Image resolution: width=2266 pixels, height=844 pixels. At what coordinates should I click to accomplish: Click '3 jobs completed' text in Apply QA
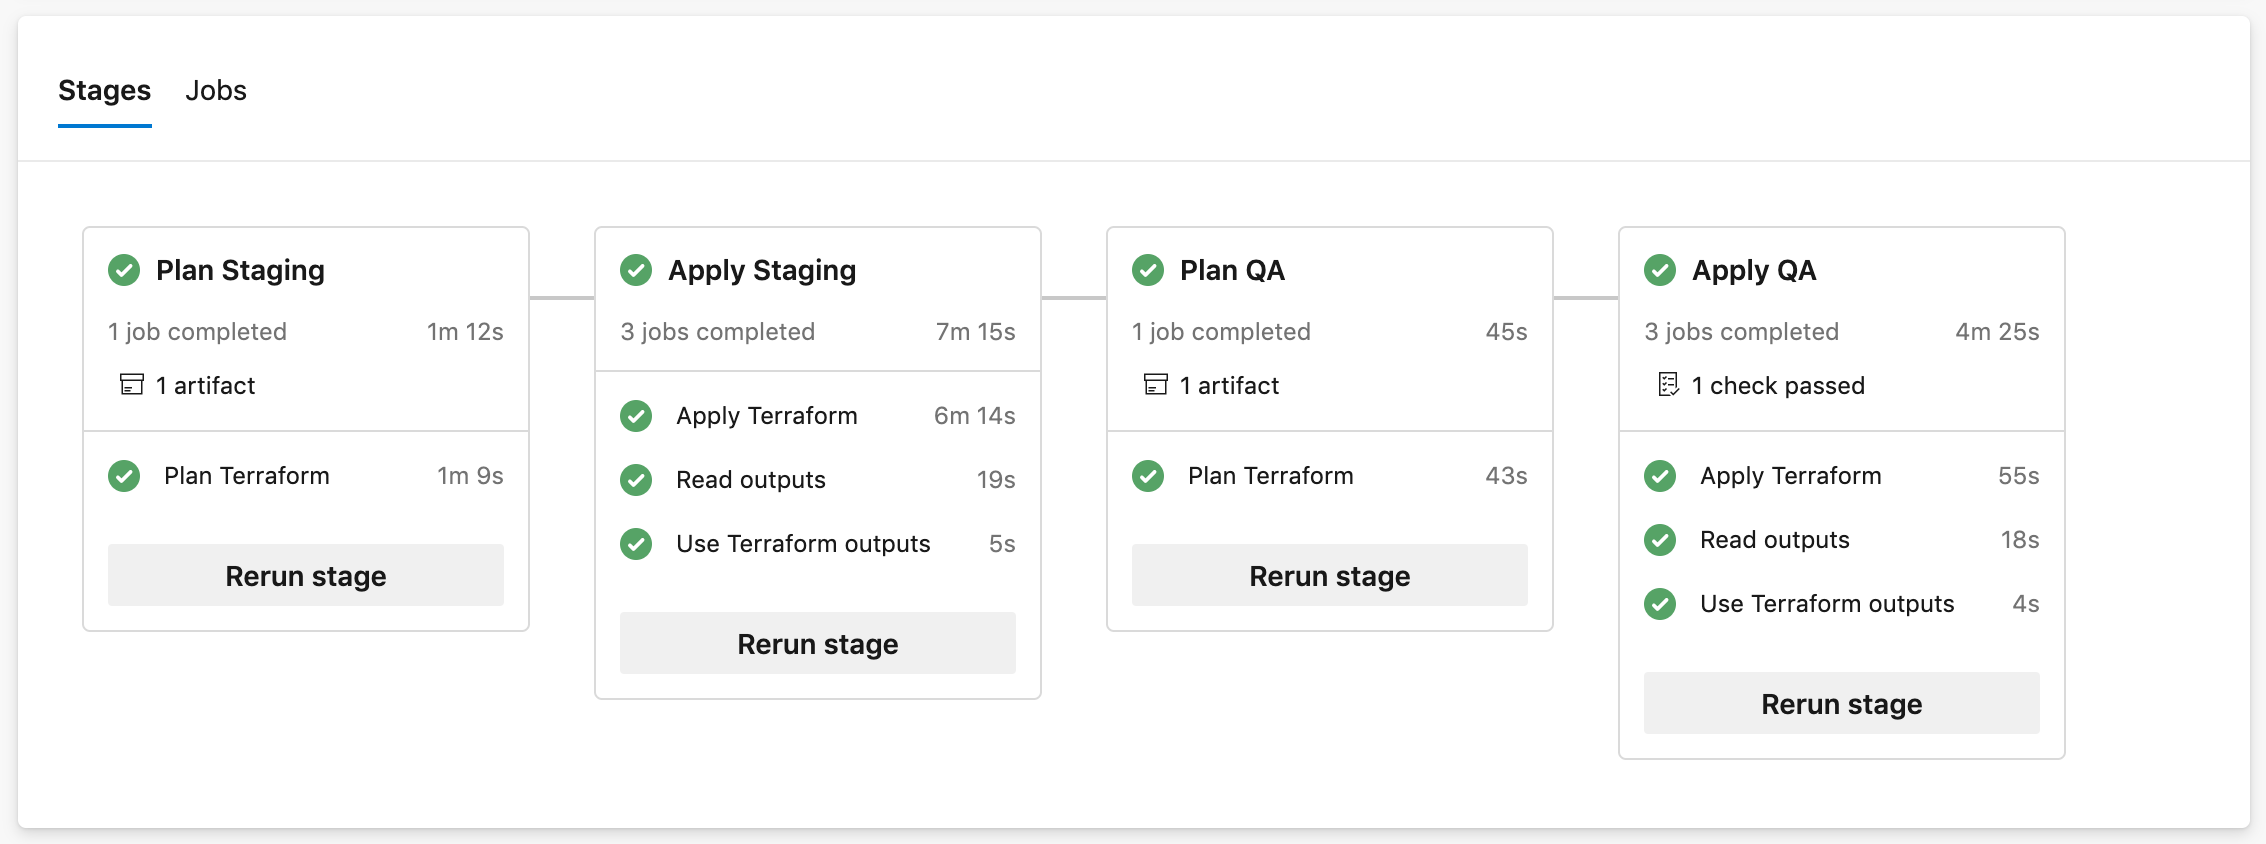(x=1741, y=332)
